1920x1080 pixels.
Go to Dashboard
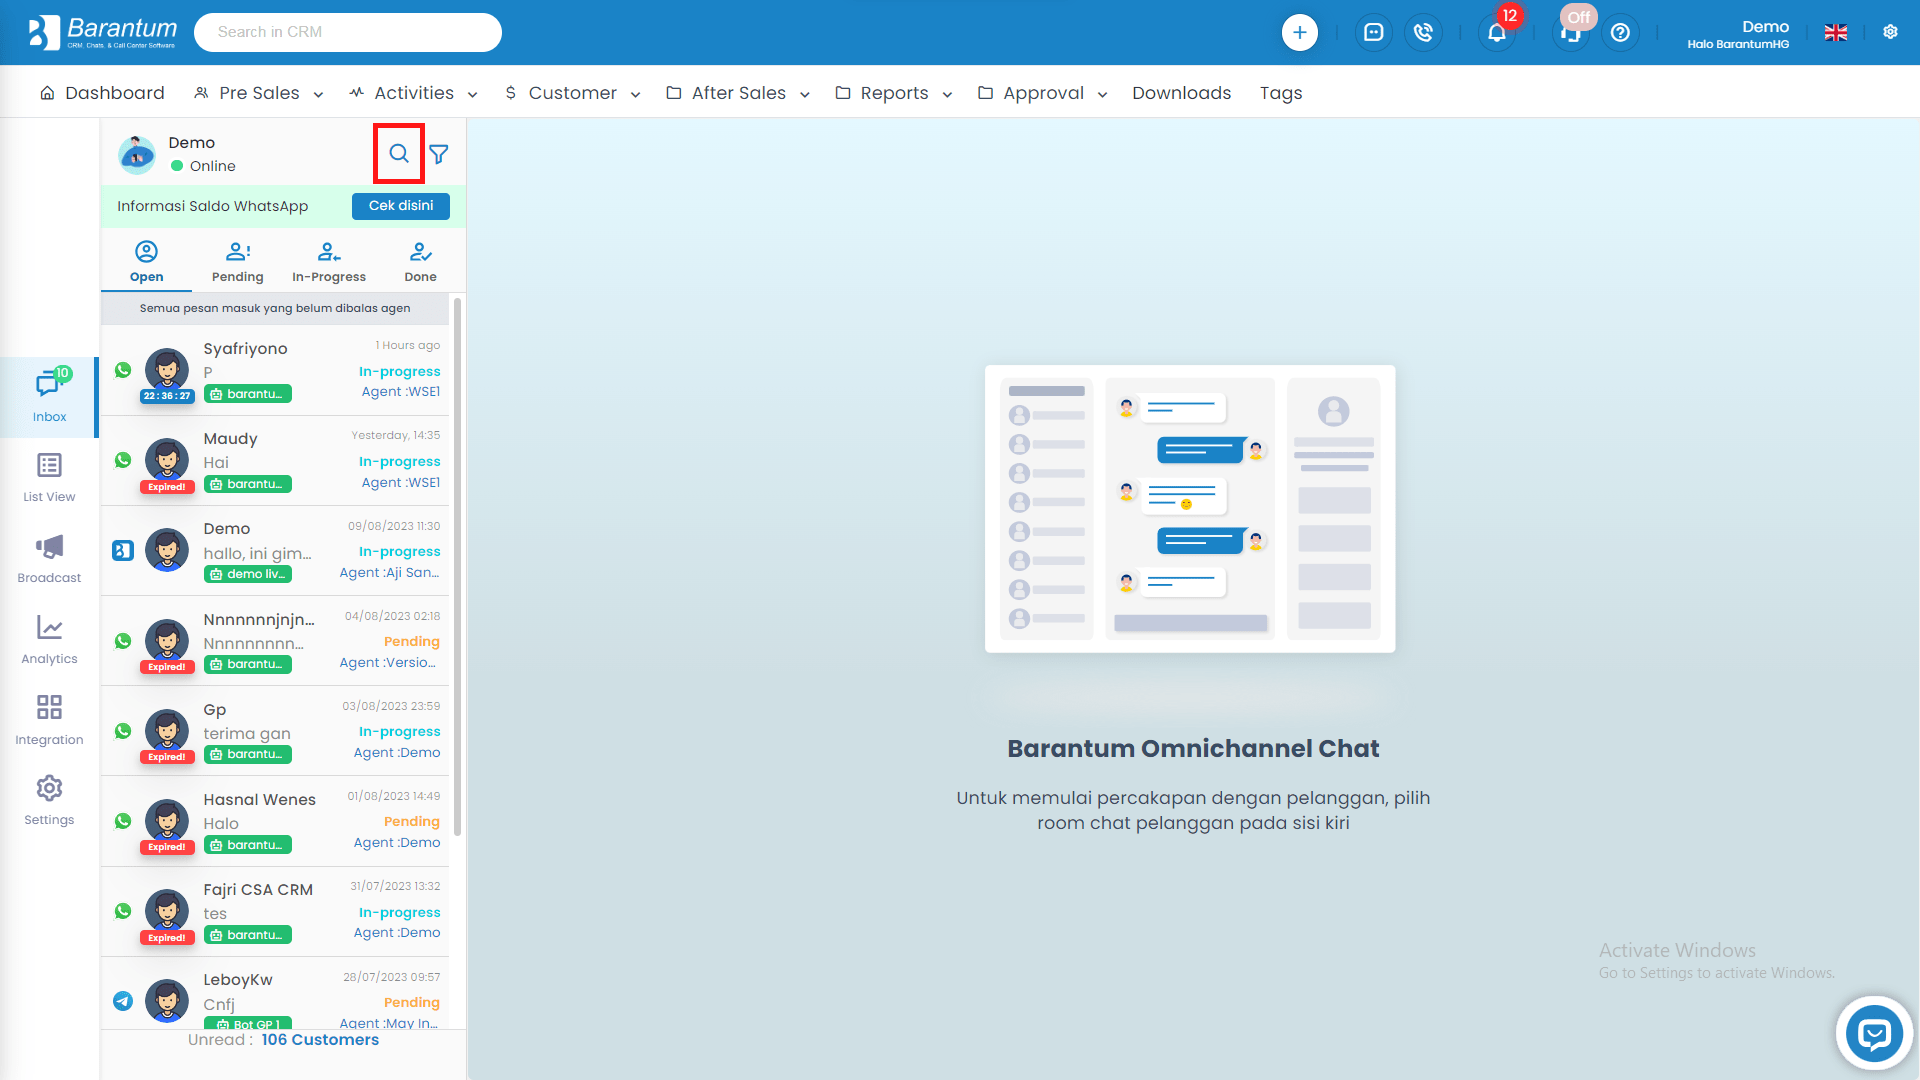tap(102, 93)
